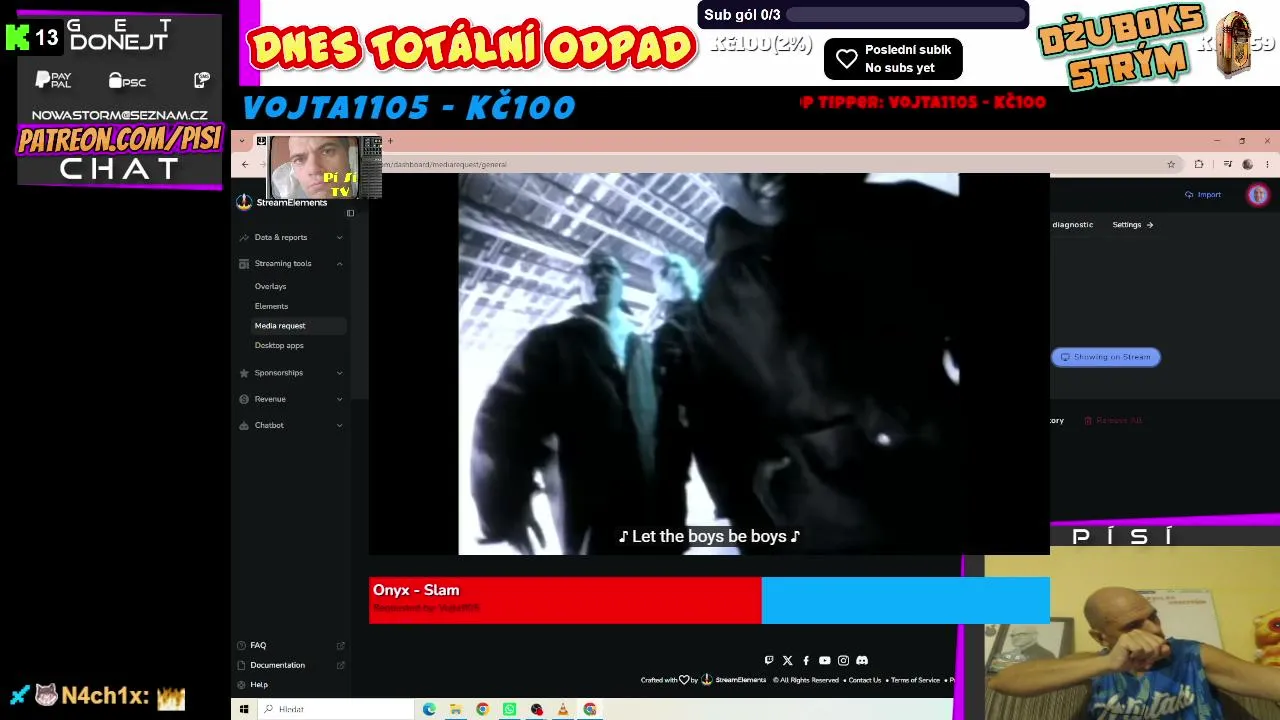This screenshot has width=1280, height=720.
Task: Open the account avatar in StreamElements header
Action: click(1258, 195)
